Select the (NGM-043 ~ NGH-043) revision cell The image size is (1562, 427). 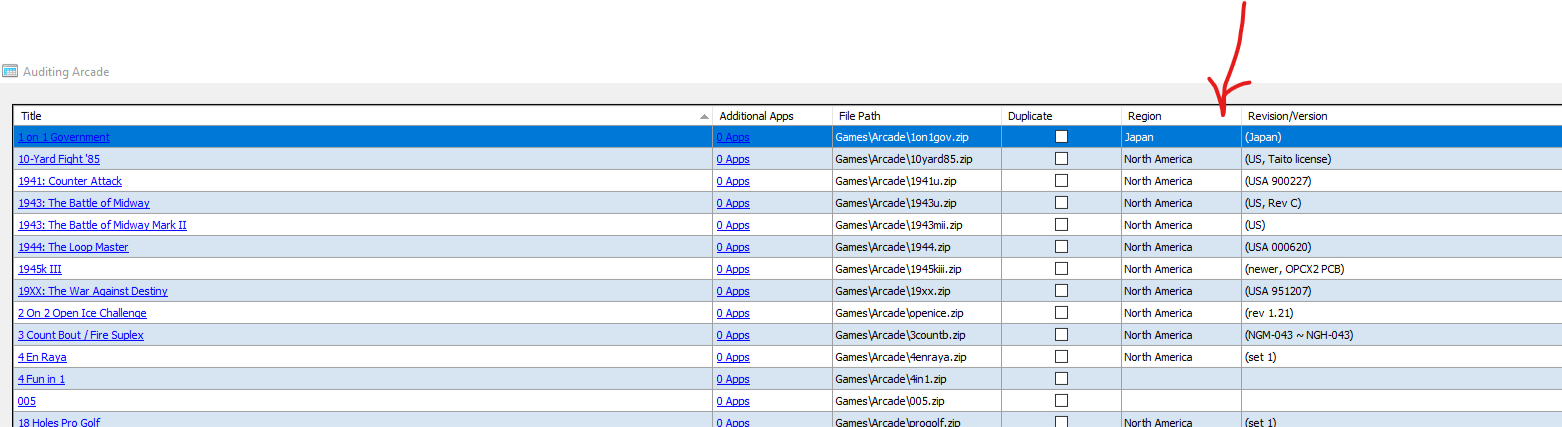1401,335
